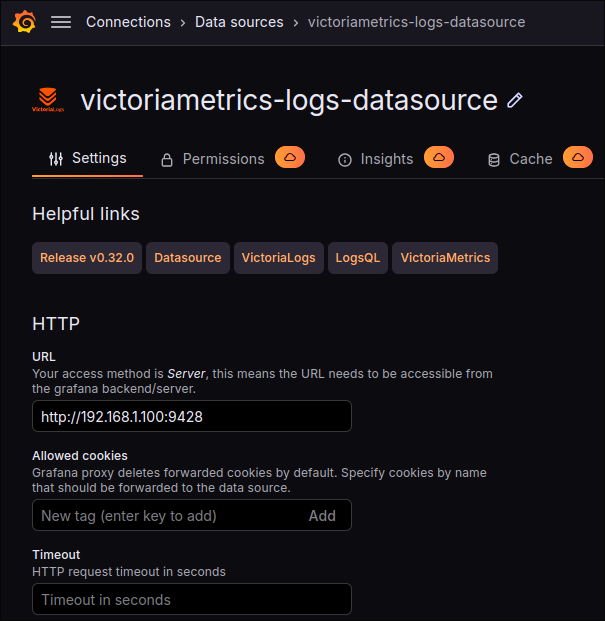Go to Data sources breadcrumb
Image resolution: width=605 pixels, height=621 pixels.
coord(239,22)
